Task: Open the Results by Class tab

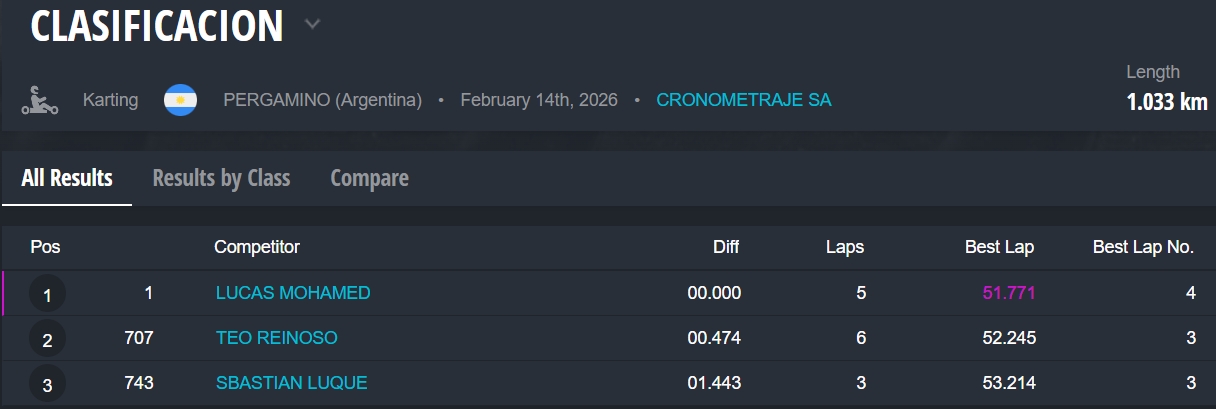Action: coord(221,179)
